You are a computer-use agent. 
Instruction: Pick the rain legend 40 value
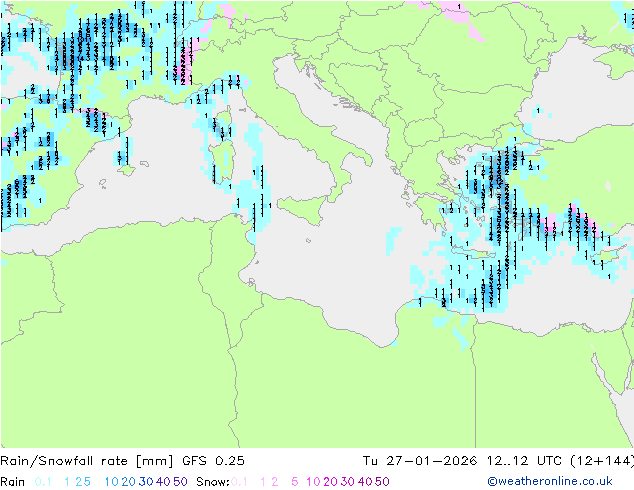[x=163, y=482]
